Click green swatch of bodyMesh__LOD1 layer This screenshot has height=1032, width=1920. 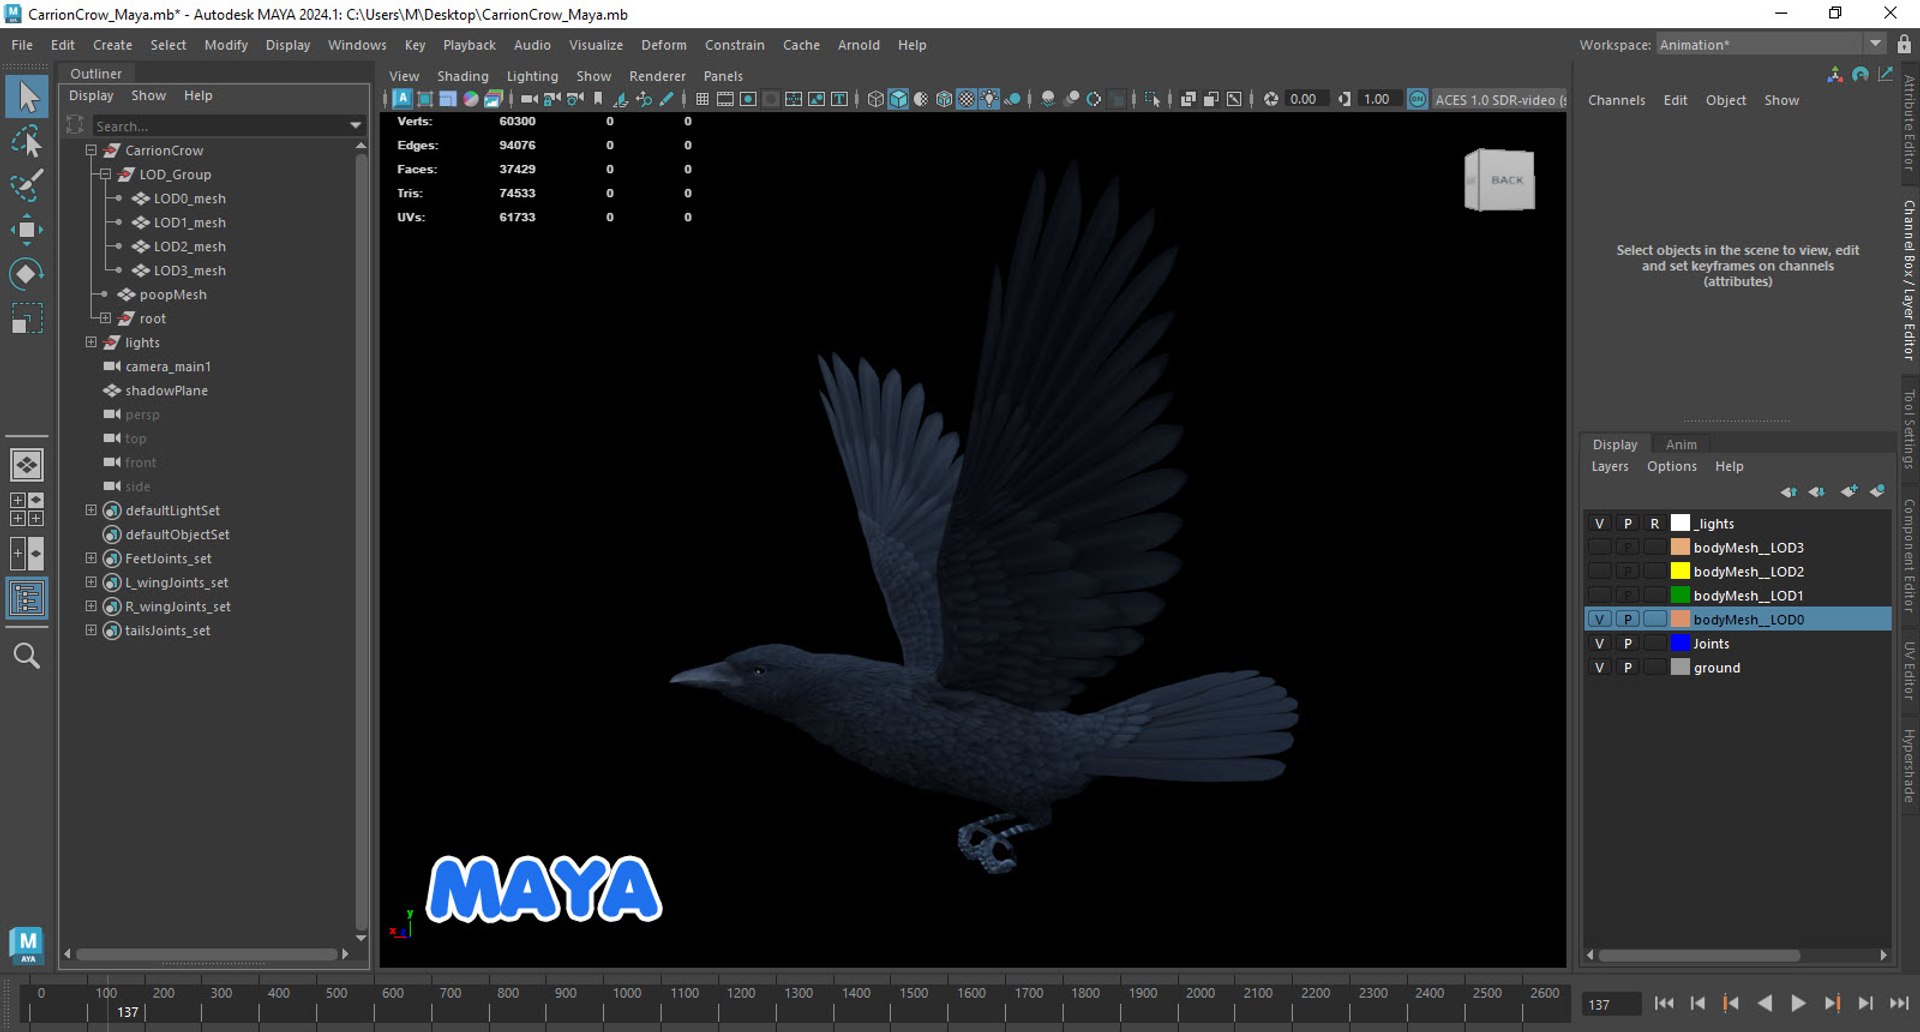[x=1680, y=595]
